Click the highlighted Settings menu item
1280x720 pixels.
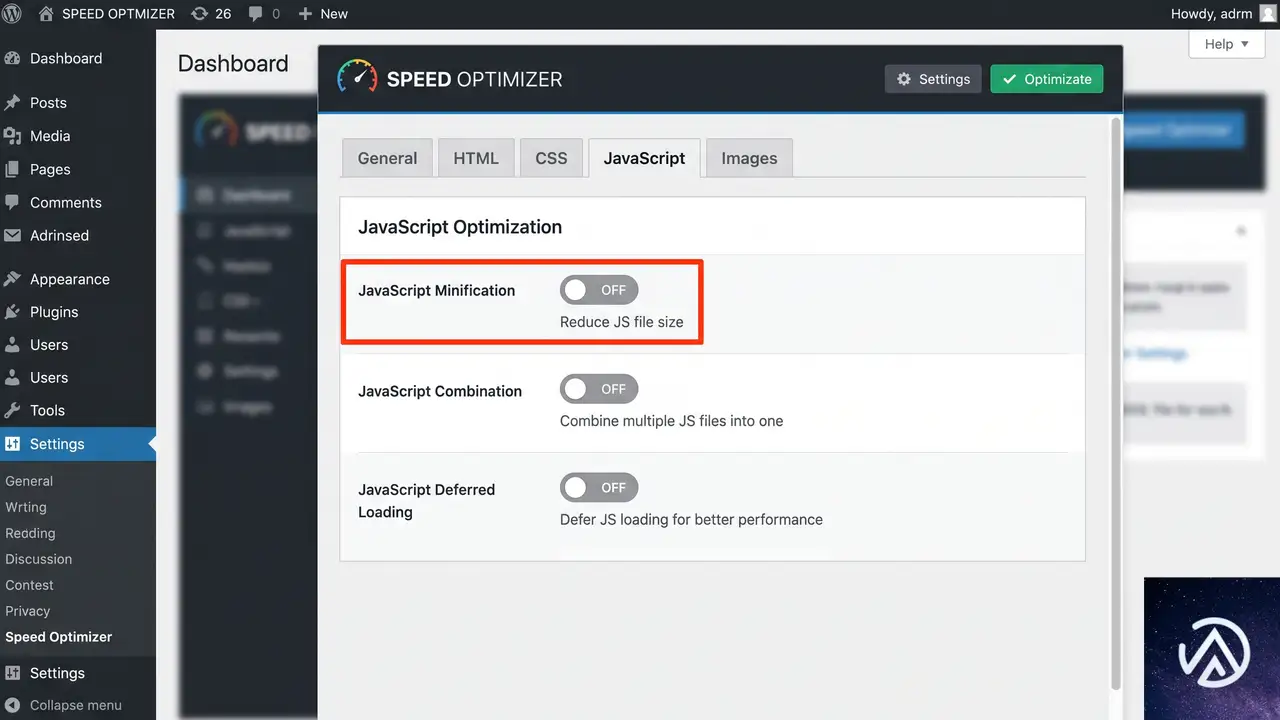click(78, 444)
